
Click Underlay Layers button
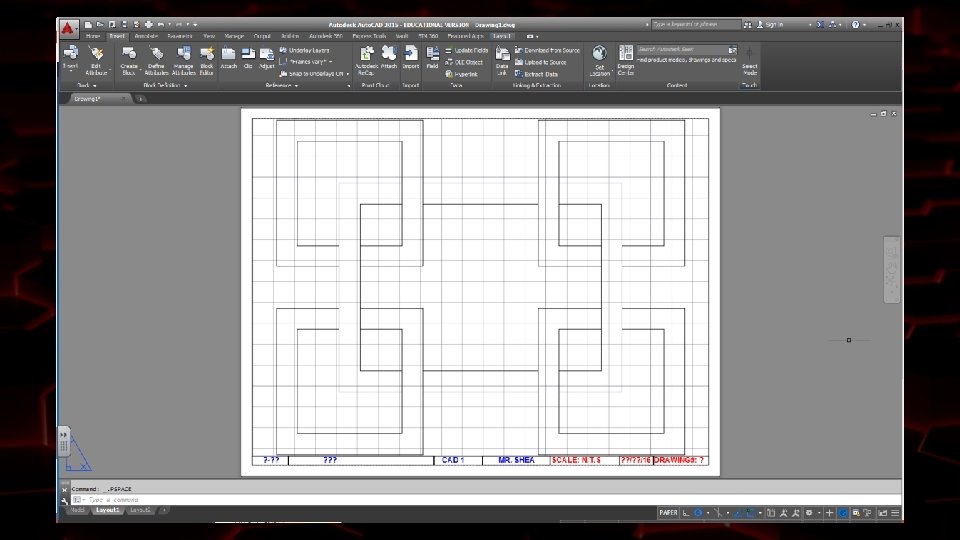tap(304, 50)
